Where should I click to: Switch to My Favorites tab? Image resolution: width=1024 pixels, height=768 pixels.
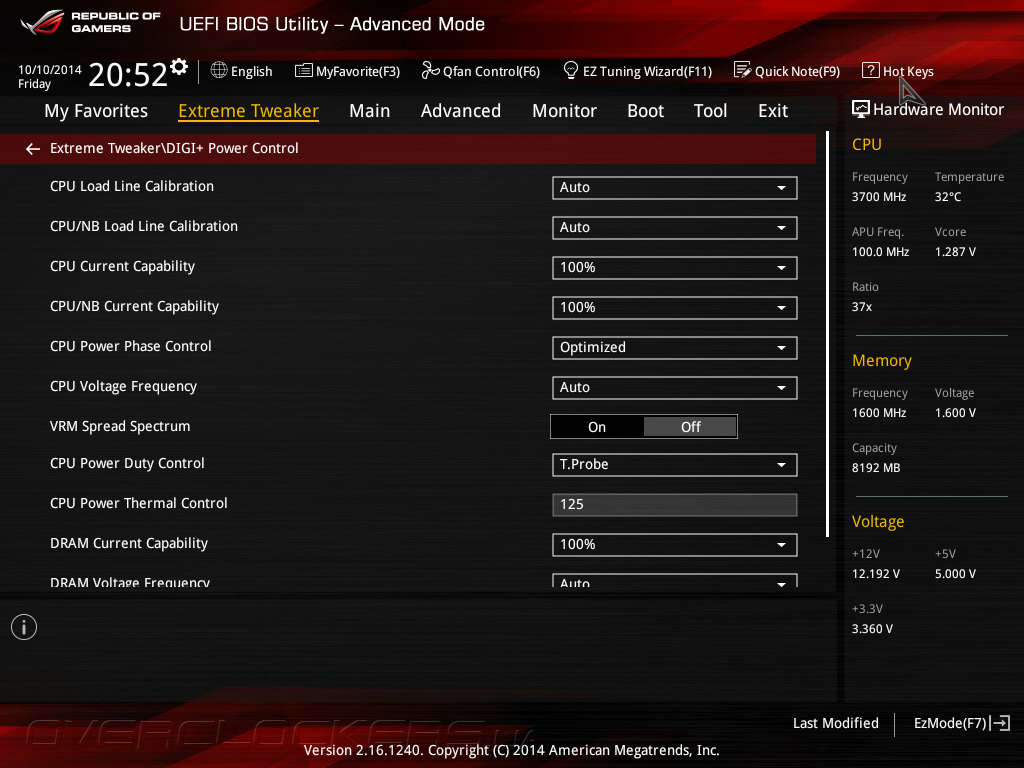(96, 111)
